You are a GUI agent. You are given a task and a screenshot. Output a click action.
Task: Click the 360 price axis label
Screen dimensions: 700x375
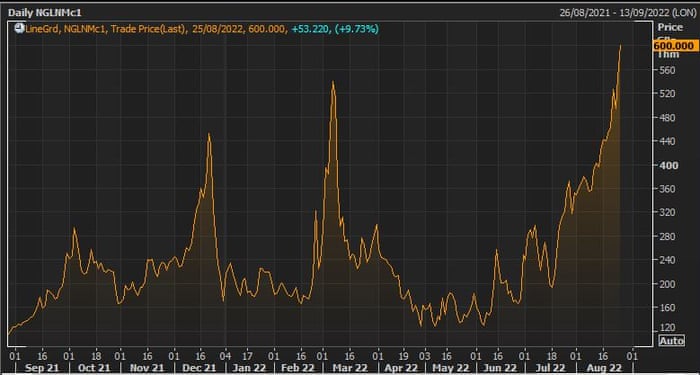pyautogui.click(x=666, y=189)
